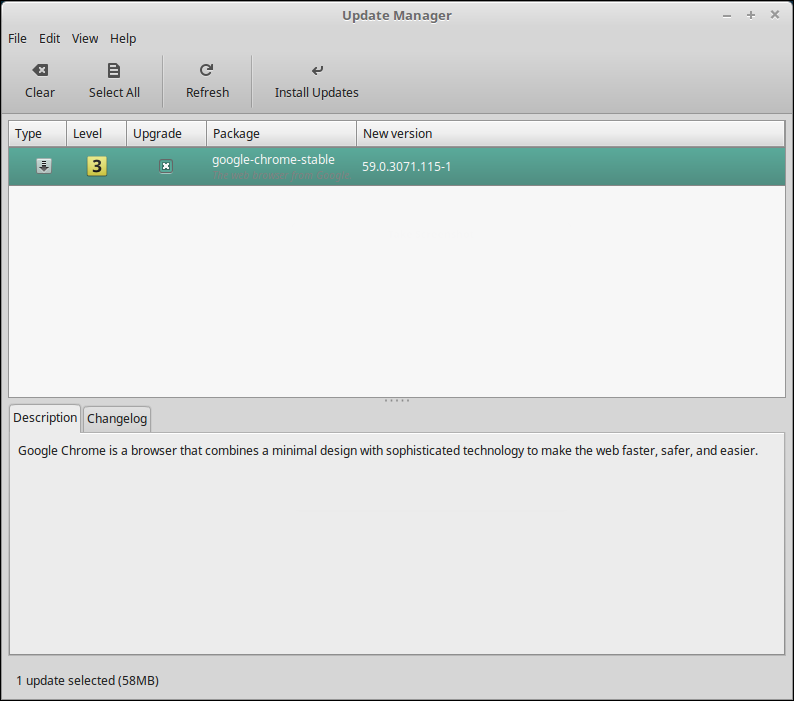This screenshot has height=701, width=794.
Task: Uncheck the google-chrome-stable upgrade checkbox
Action: 166,166
